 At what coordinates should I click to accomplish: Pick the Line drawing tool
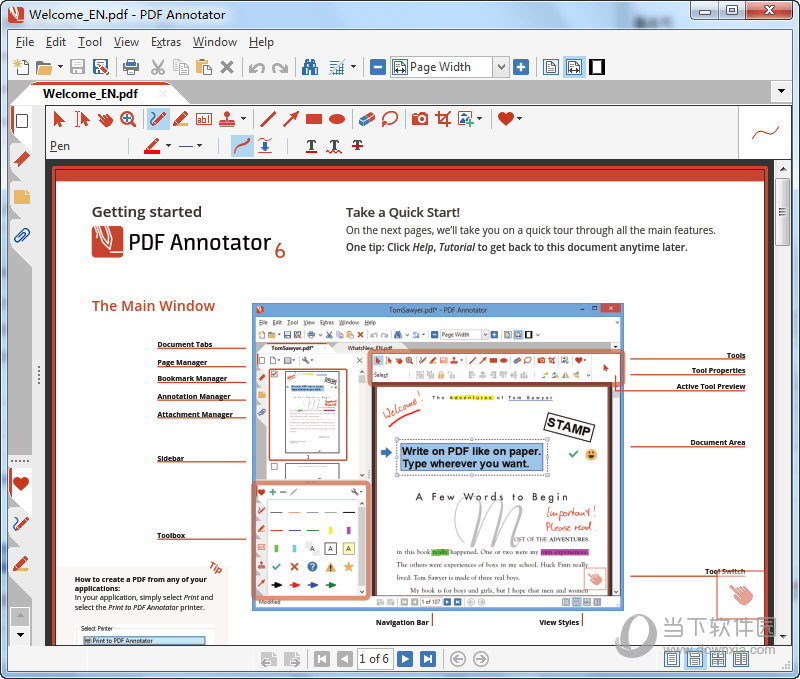pyautogui.click(x=268, y=119)
